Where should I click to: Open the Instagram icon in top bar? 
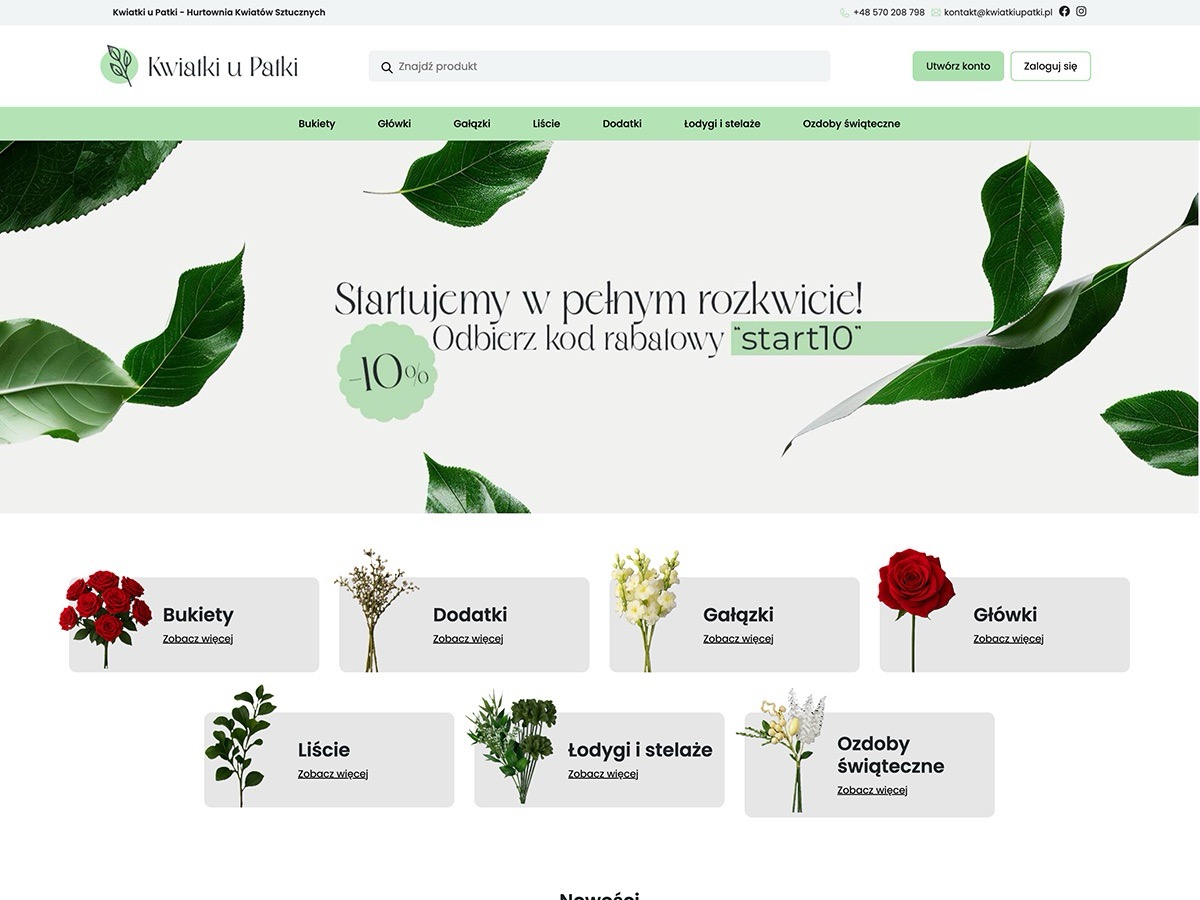coord(1081,12)
